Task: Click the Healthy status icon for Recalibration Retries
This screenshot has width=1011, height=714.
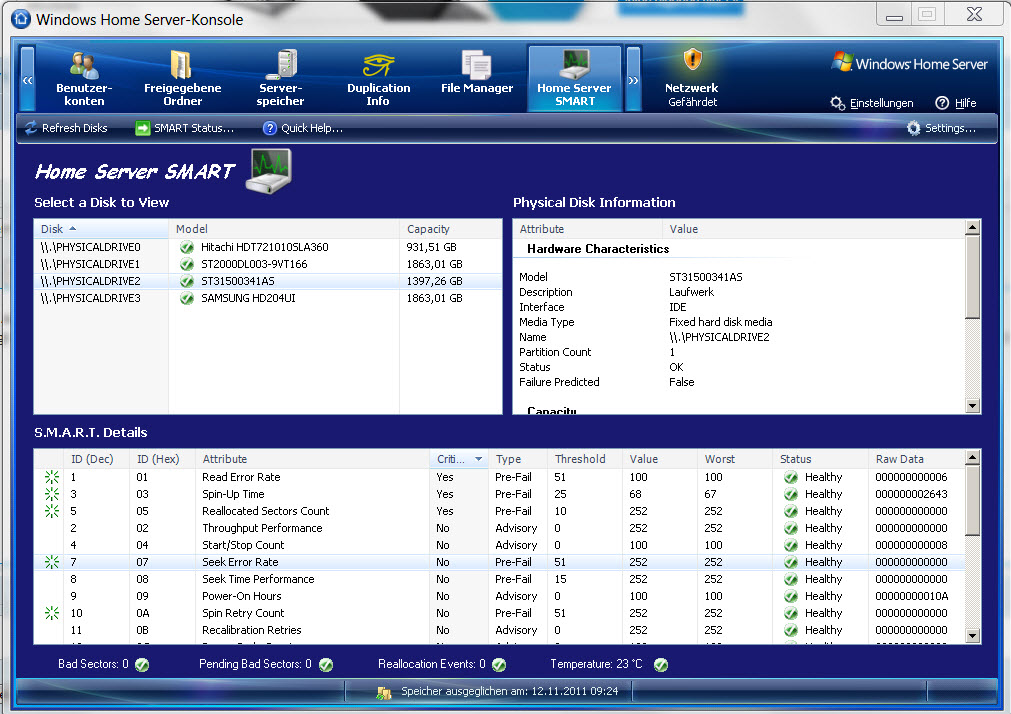Action: click(790, 630)
